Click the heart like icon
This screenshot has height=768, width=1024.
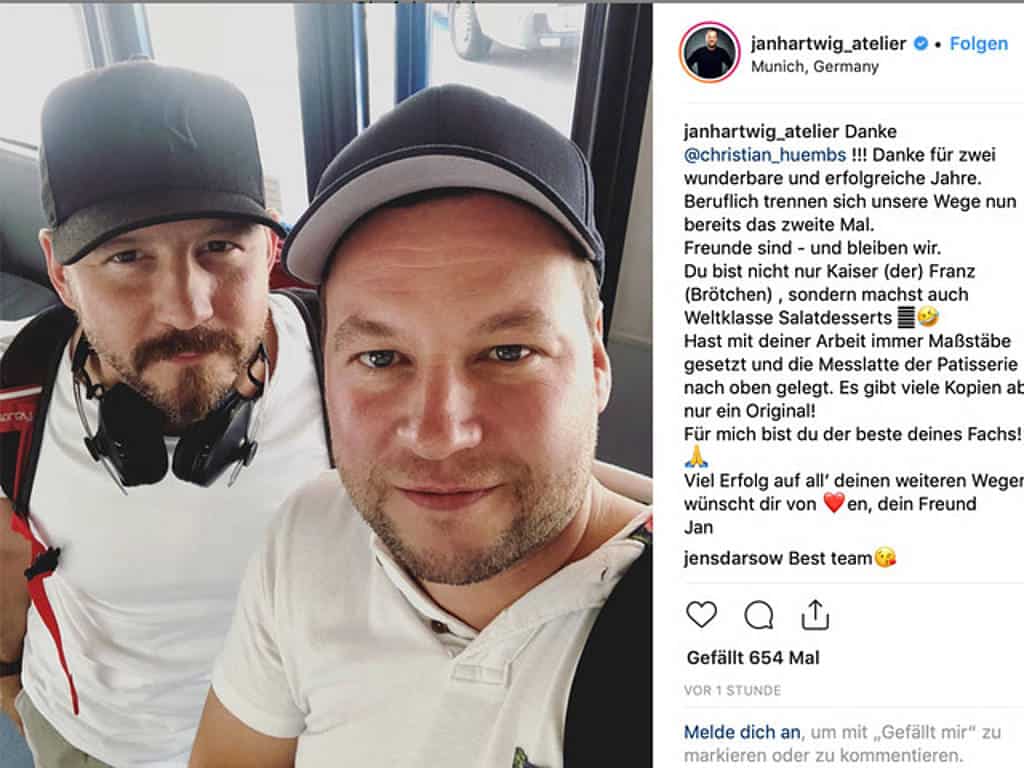click(x=701, y=615)
